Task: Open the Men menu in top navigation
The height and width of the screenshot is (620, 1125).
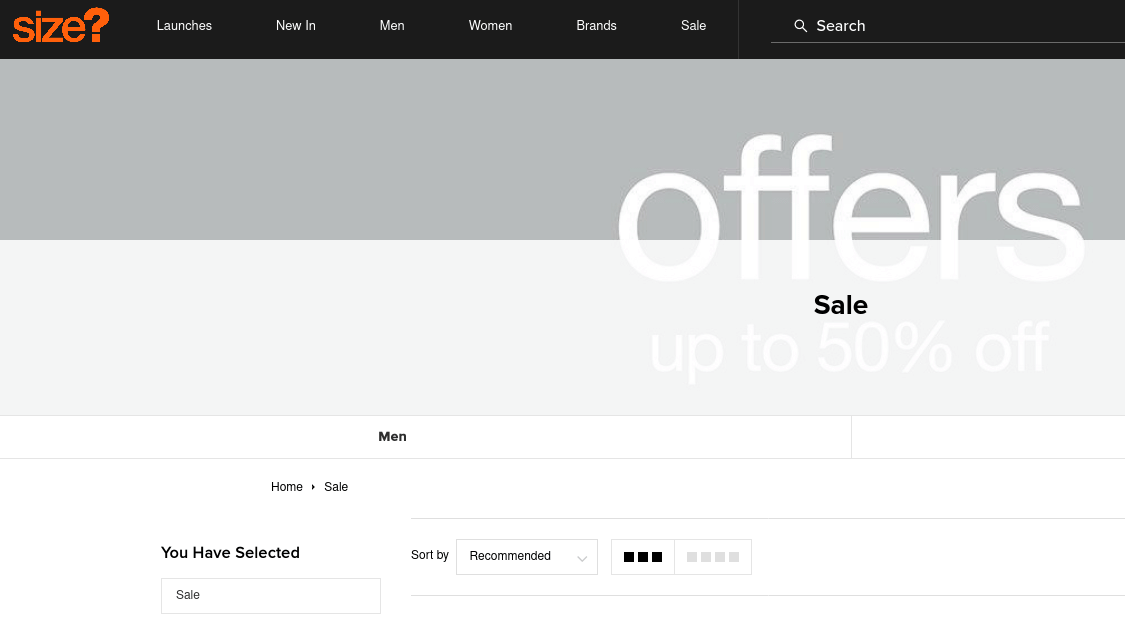Action: coord(392,26)
